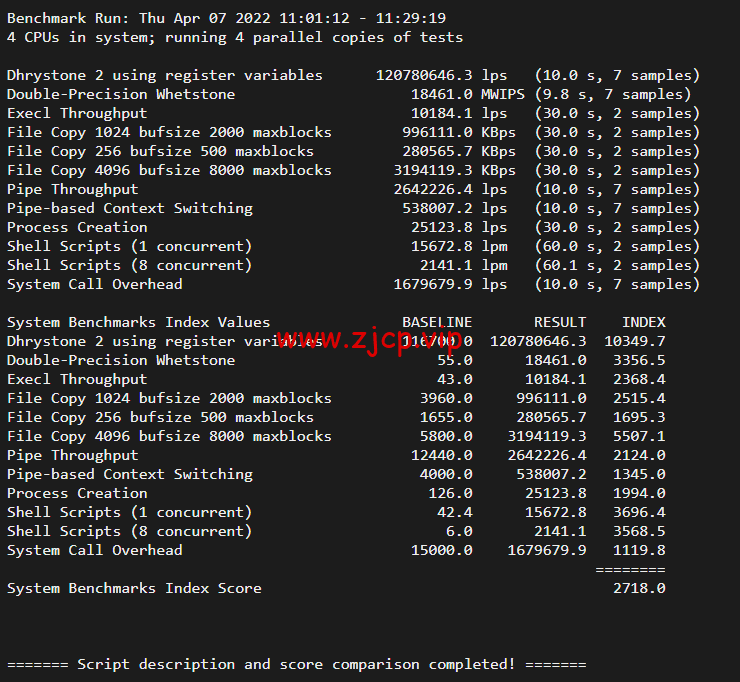
Task: Click '996111.0 KBps' file copy value
Action: (x=459, y=133)
